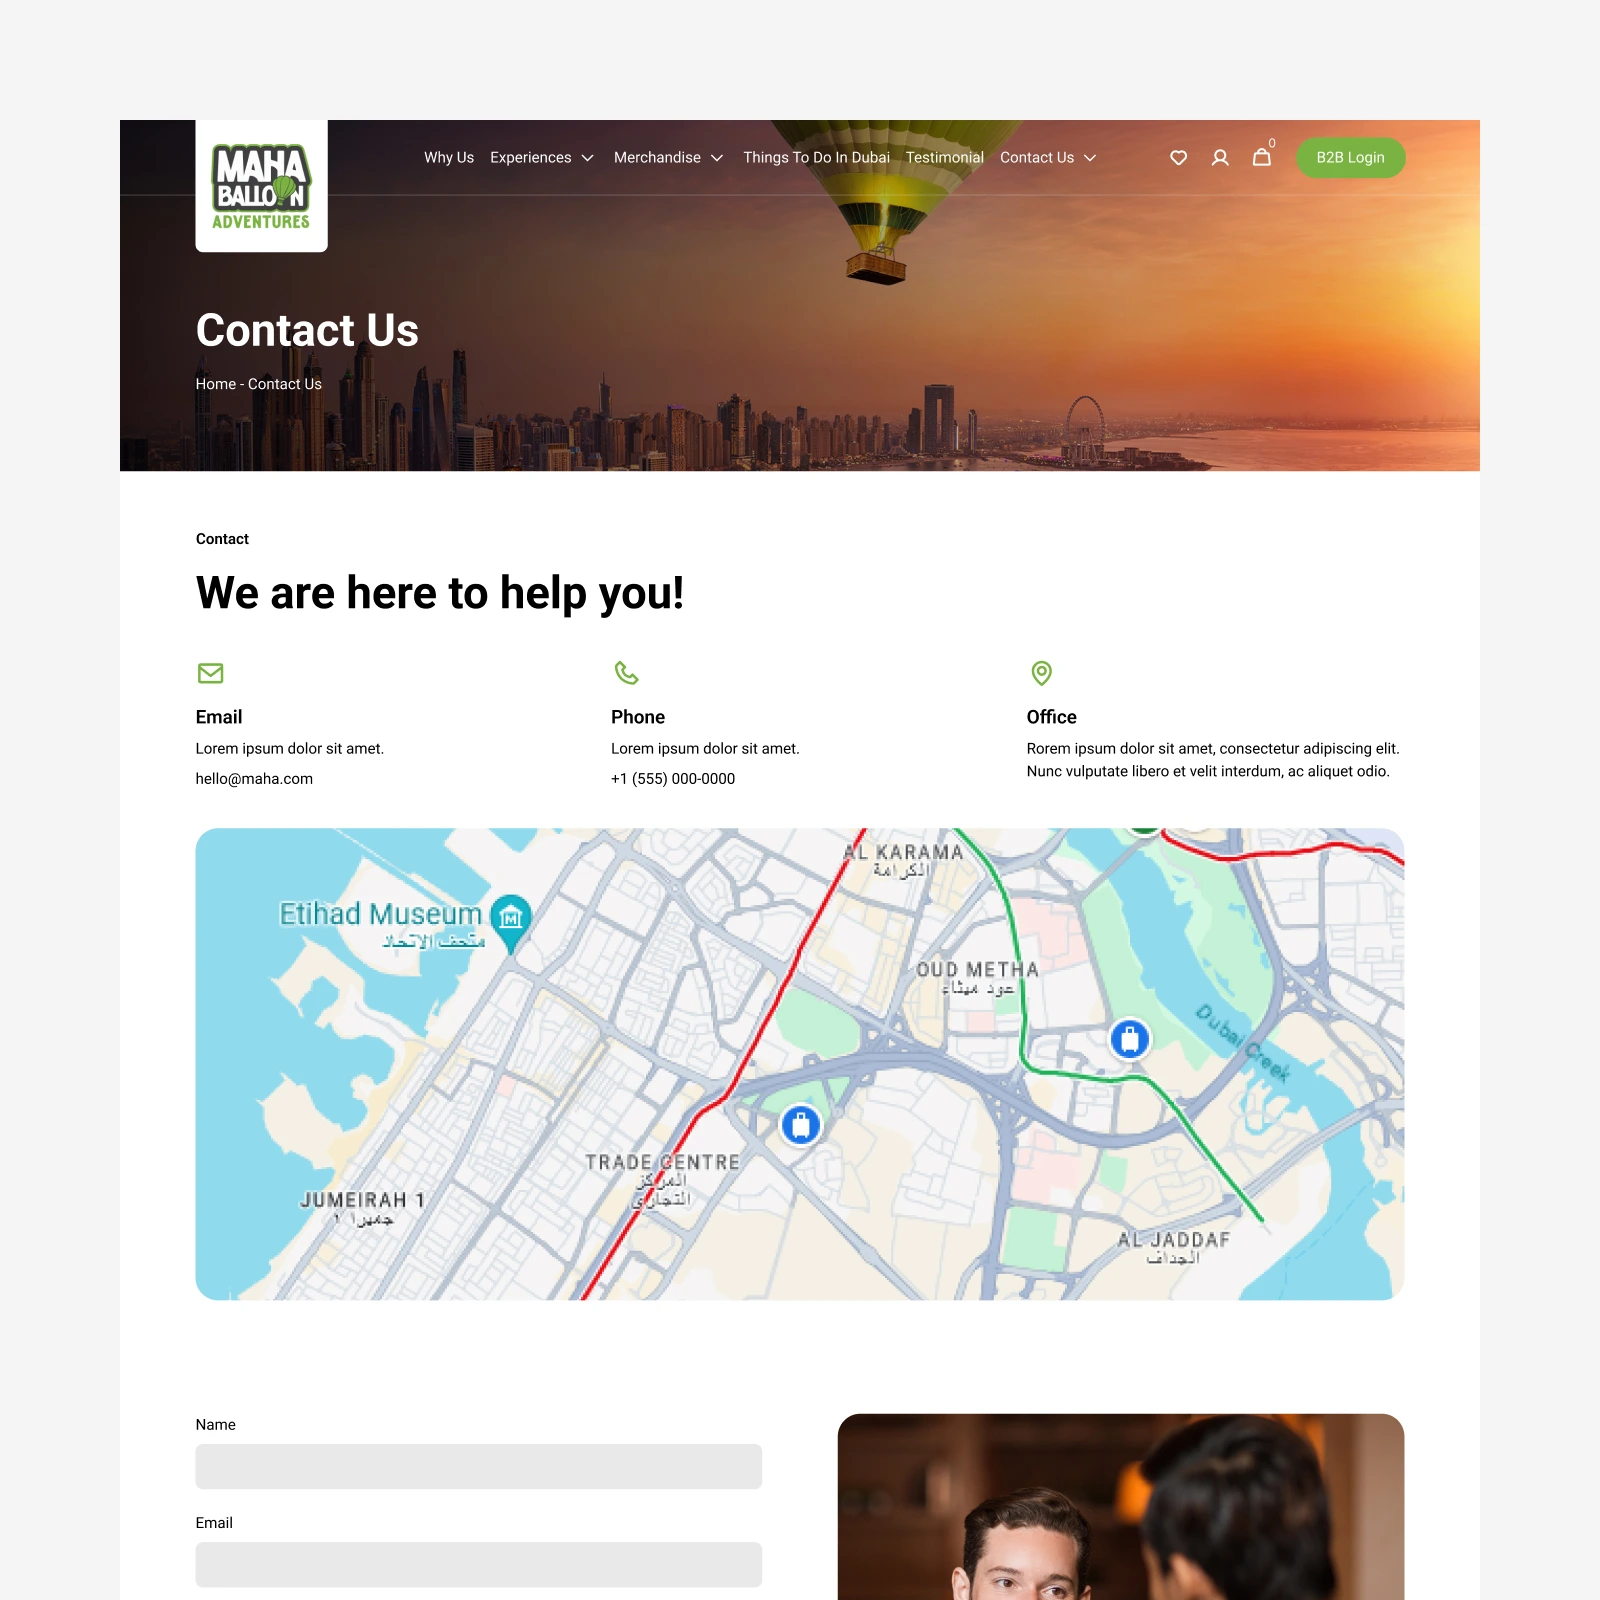This screenshot has height=1600, width=1600.
Task: Go to the Testimonial page
Action: [945, 158]
